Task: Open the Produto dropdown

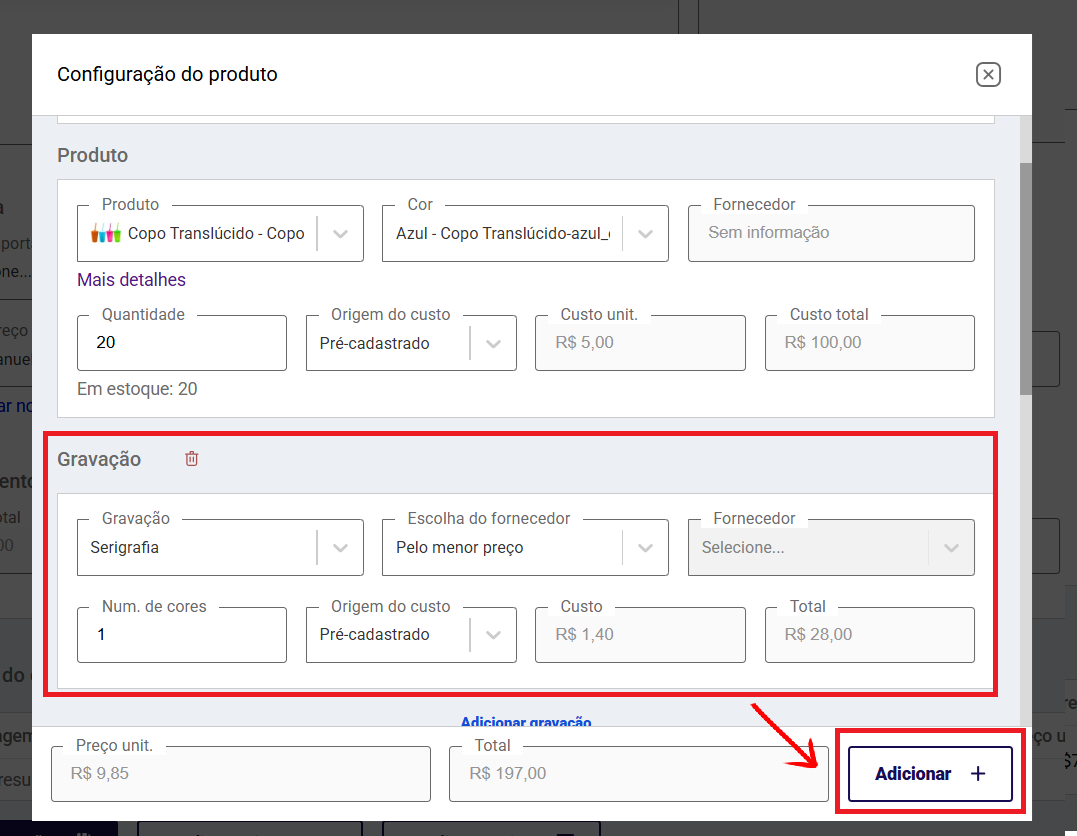Action: click(x=220, y=234)
